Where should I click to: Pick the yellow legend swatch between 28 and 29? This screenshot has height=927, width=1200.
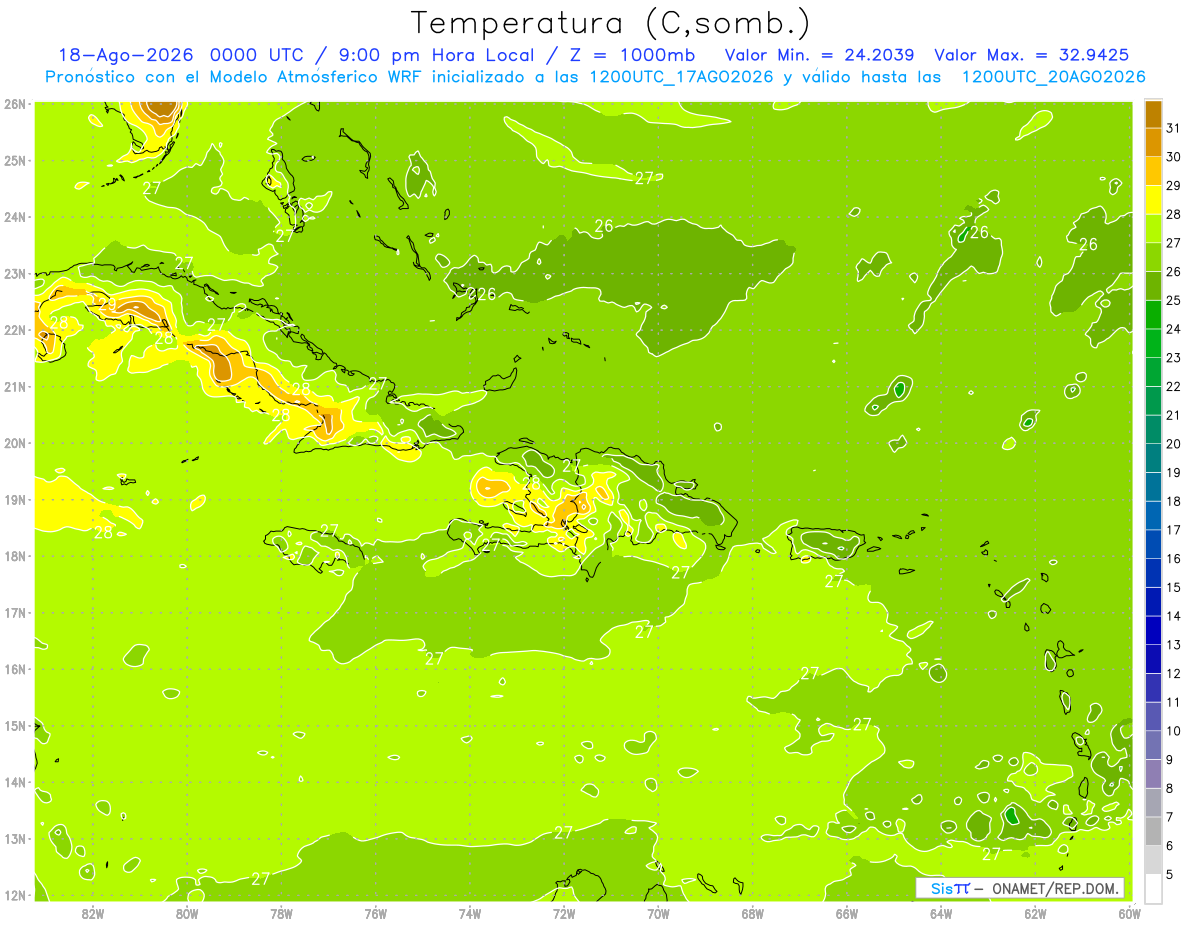tap(1153, 200)
